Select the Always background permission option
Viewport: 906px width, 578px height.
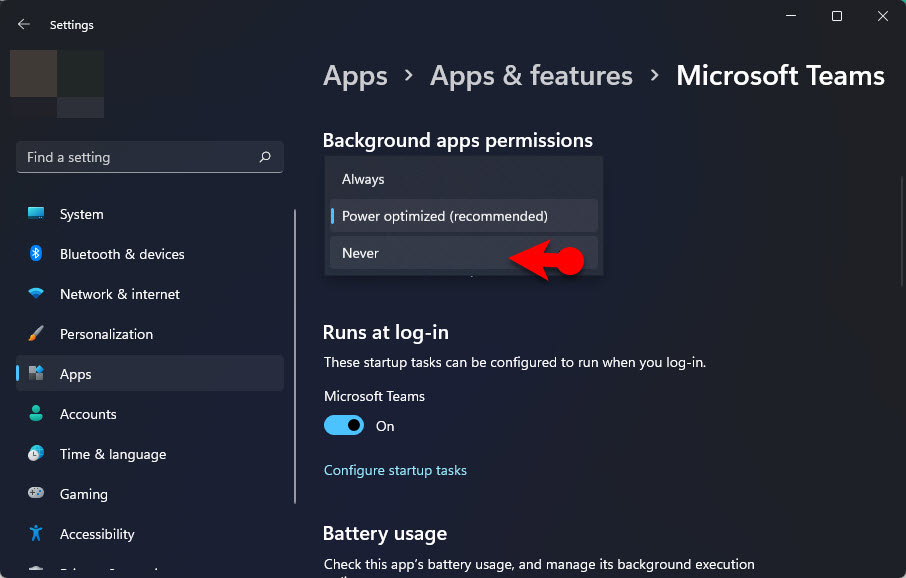[x=463, y=179]
